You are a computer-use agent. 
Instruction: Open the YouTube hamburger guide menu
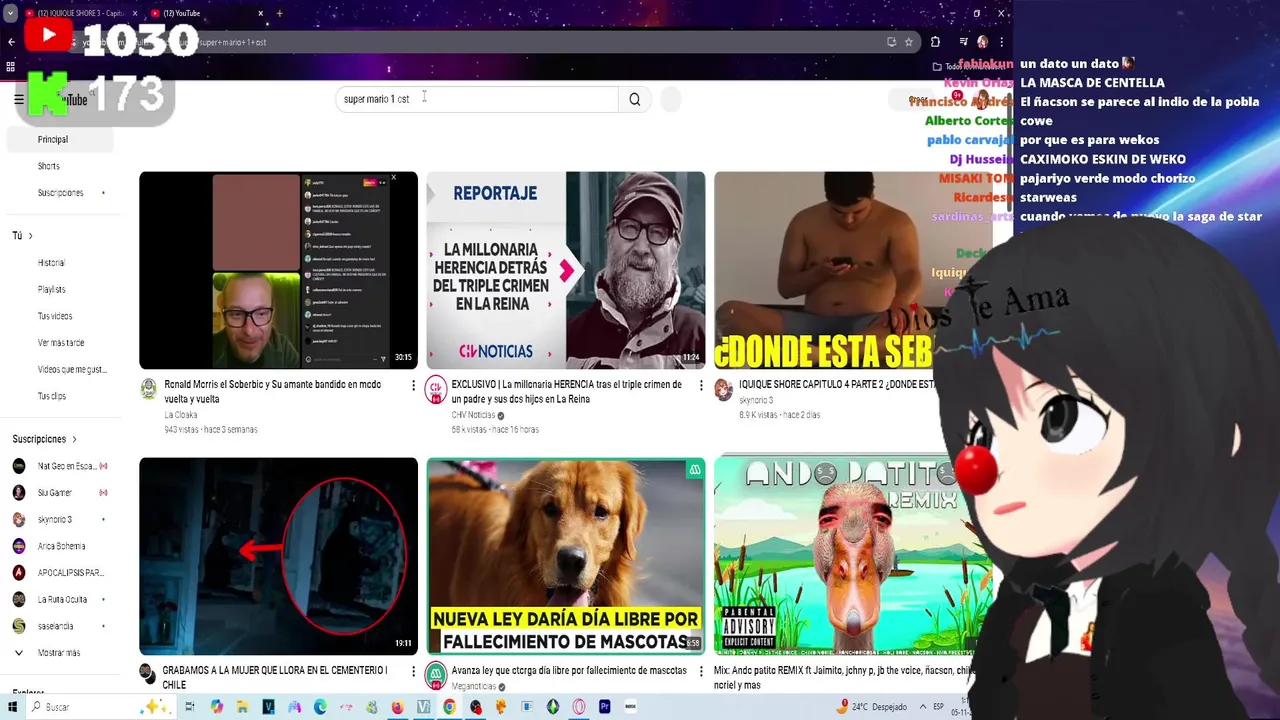18,99
